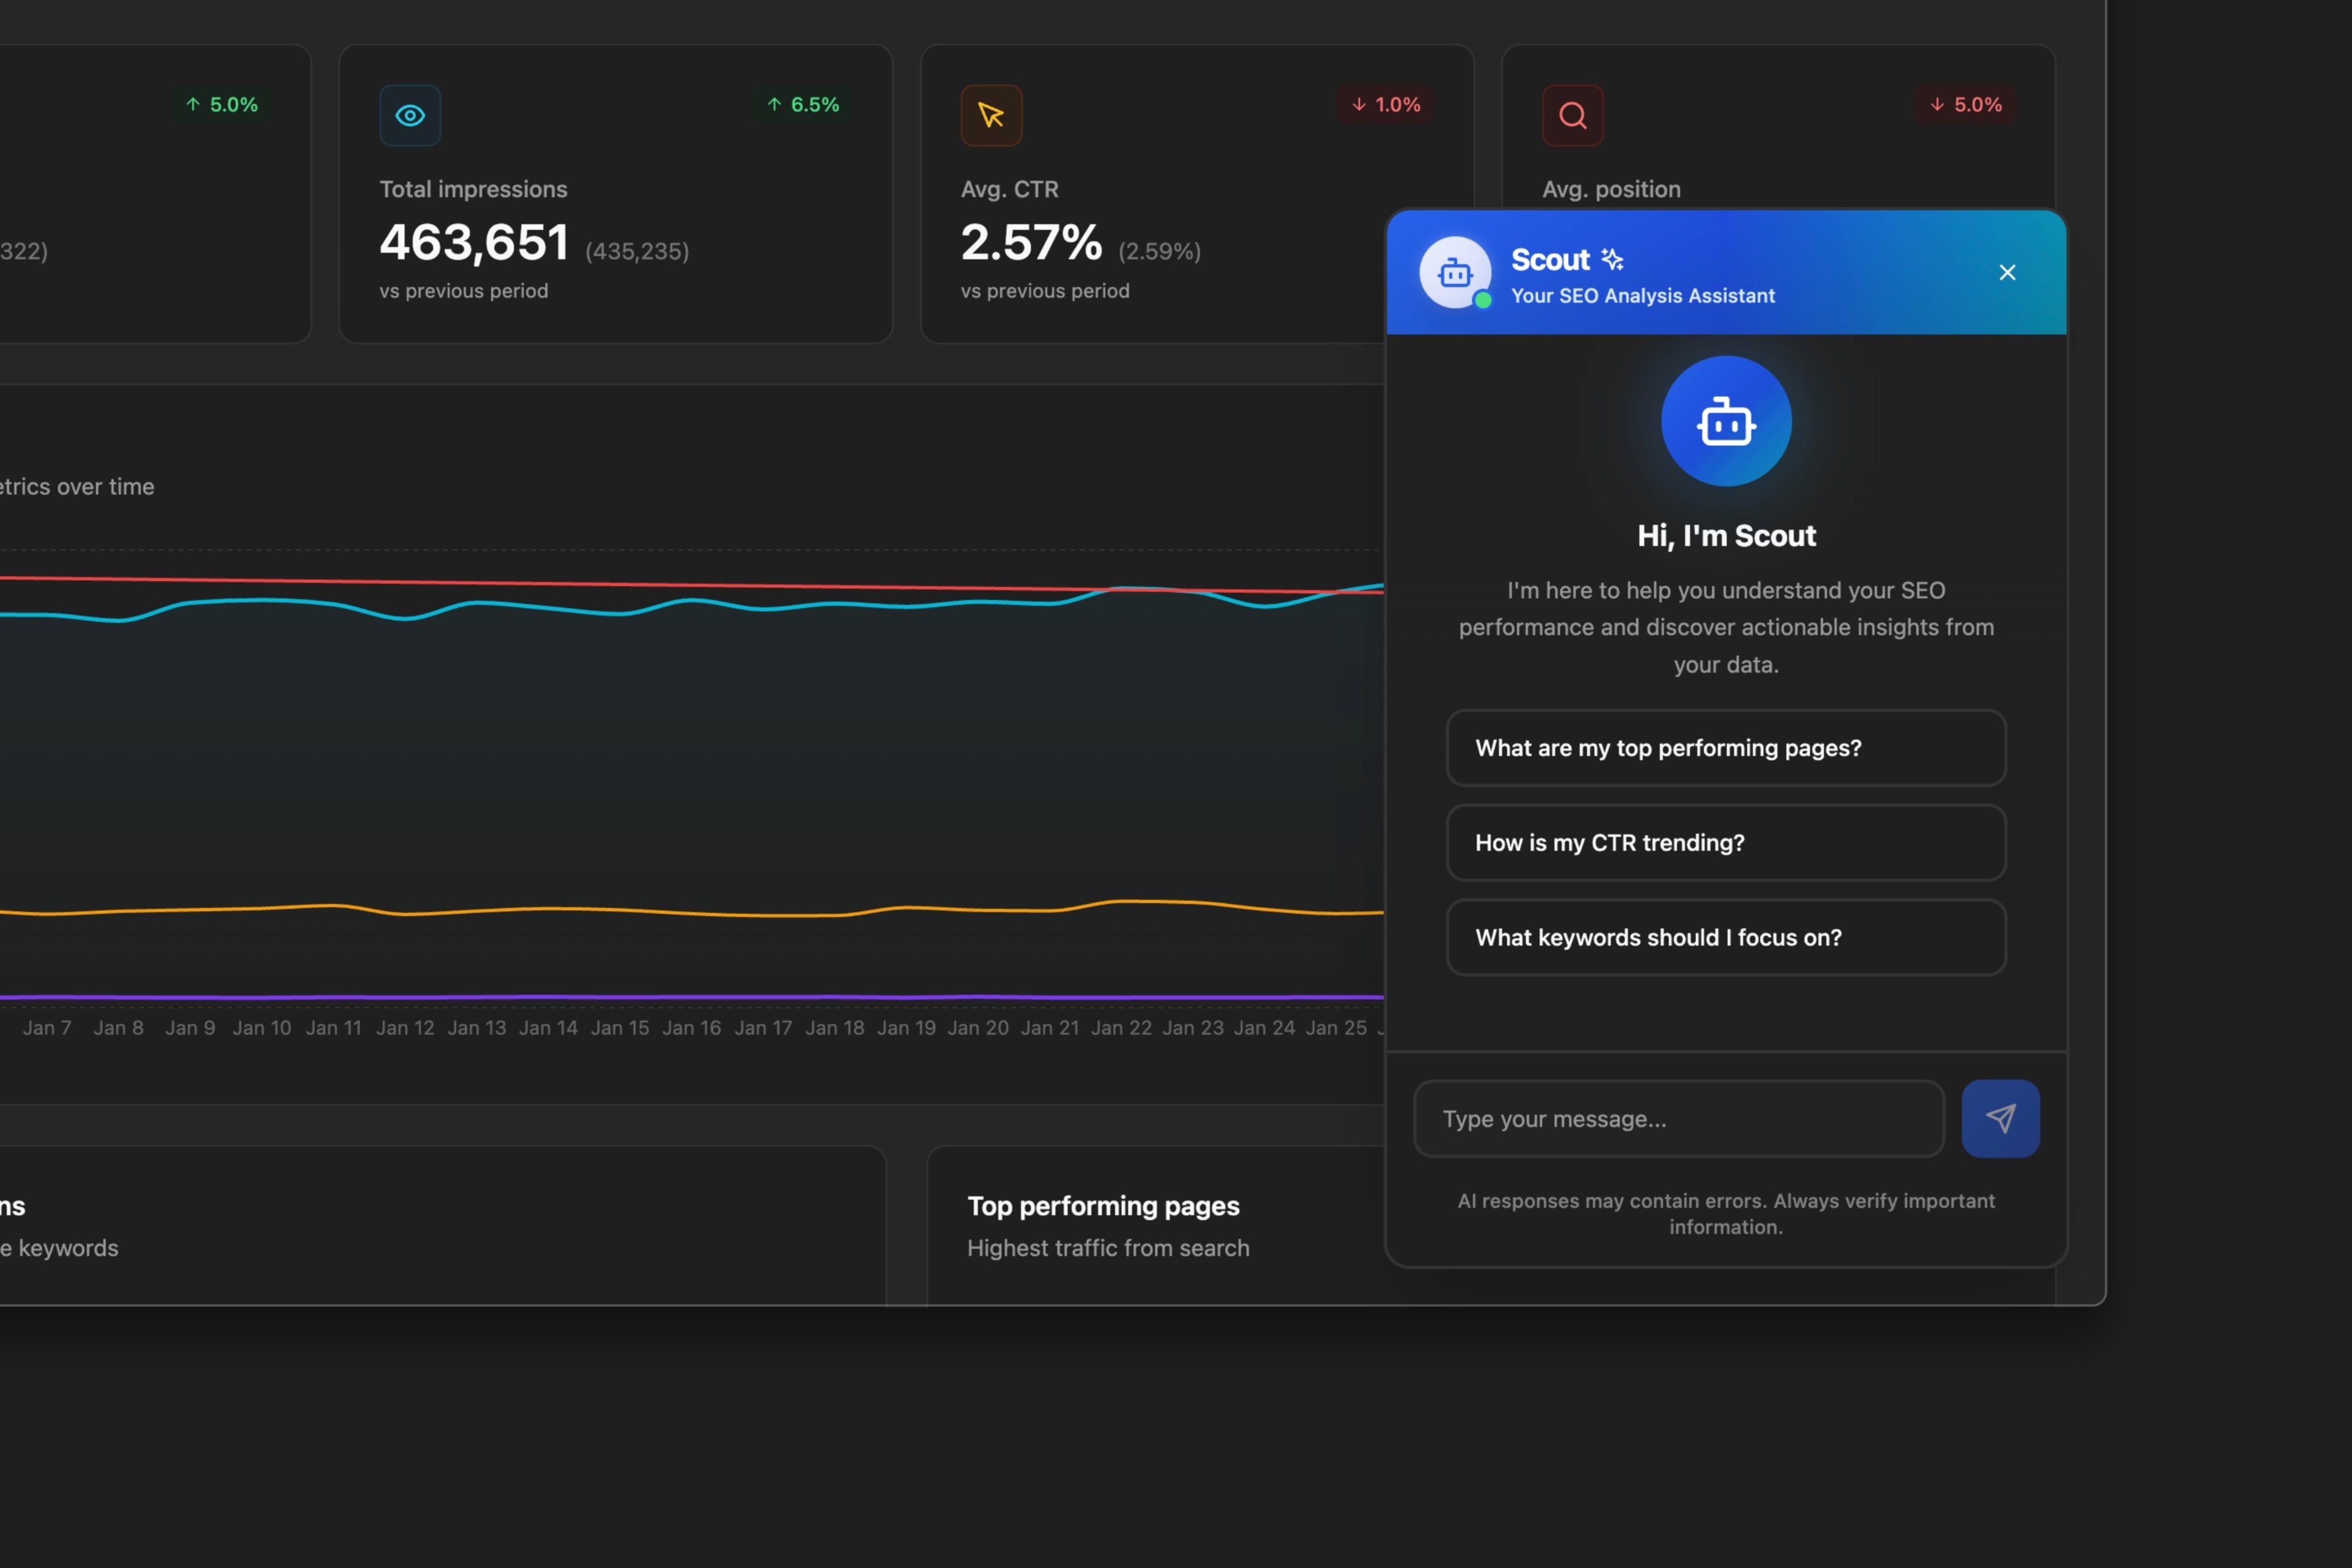Click the sparkle icon next to Scout title
This screenshot has width=2352, height=1568.
click(x=1612, y=260)
